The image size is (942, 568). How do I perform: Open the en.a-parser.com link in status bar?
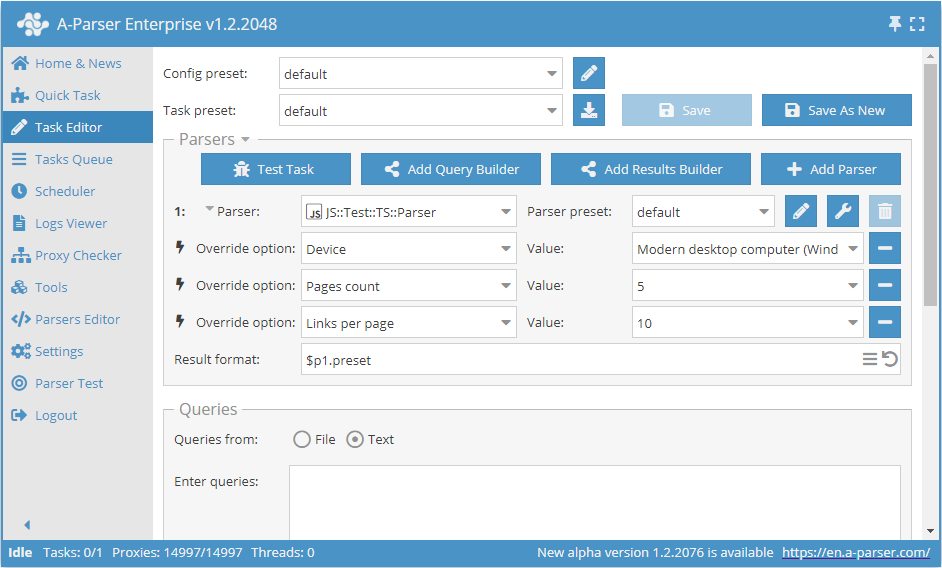point(856,552)
